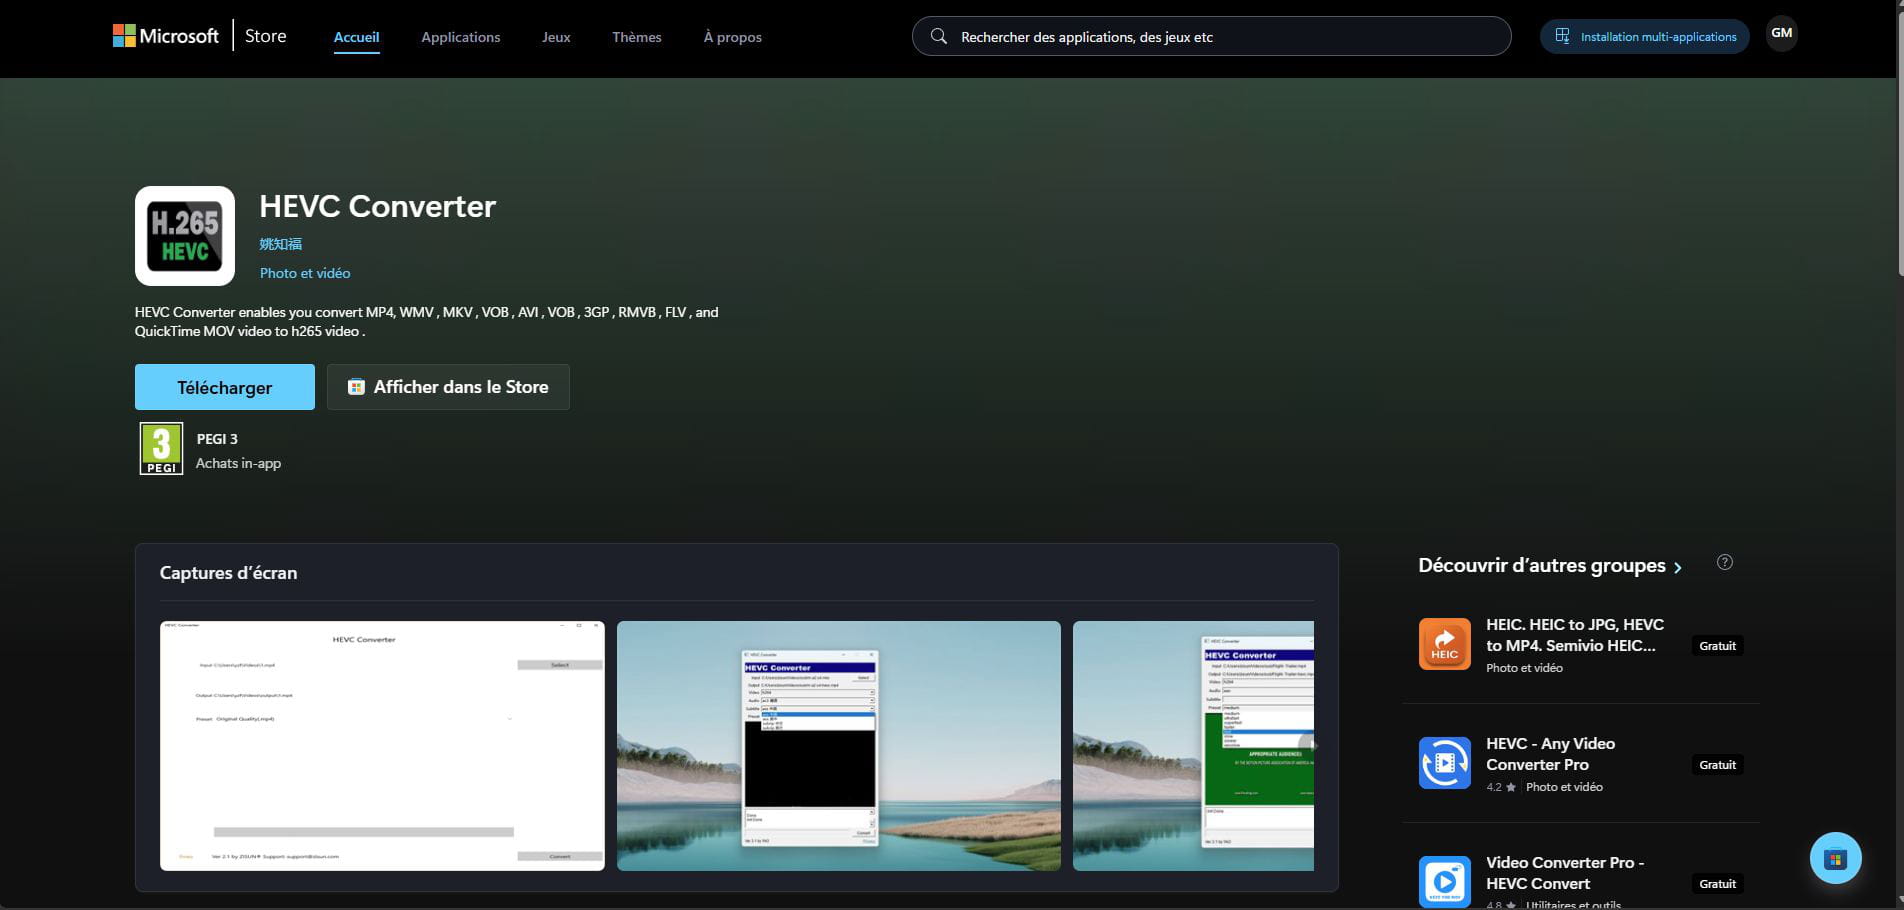
Task: Click the help question mark icon
Action: (x=1725, y=562)
